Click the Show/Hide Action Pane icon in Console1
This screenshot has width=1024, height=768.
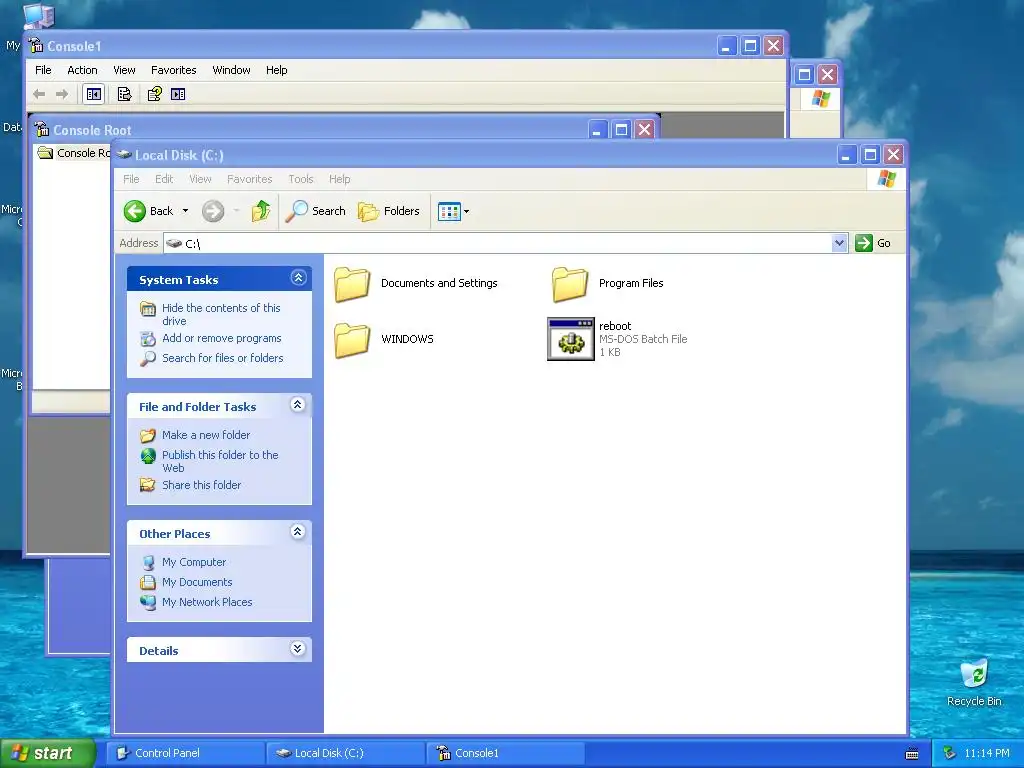coord(178,94)
